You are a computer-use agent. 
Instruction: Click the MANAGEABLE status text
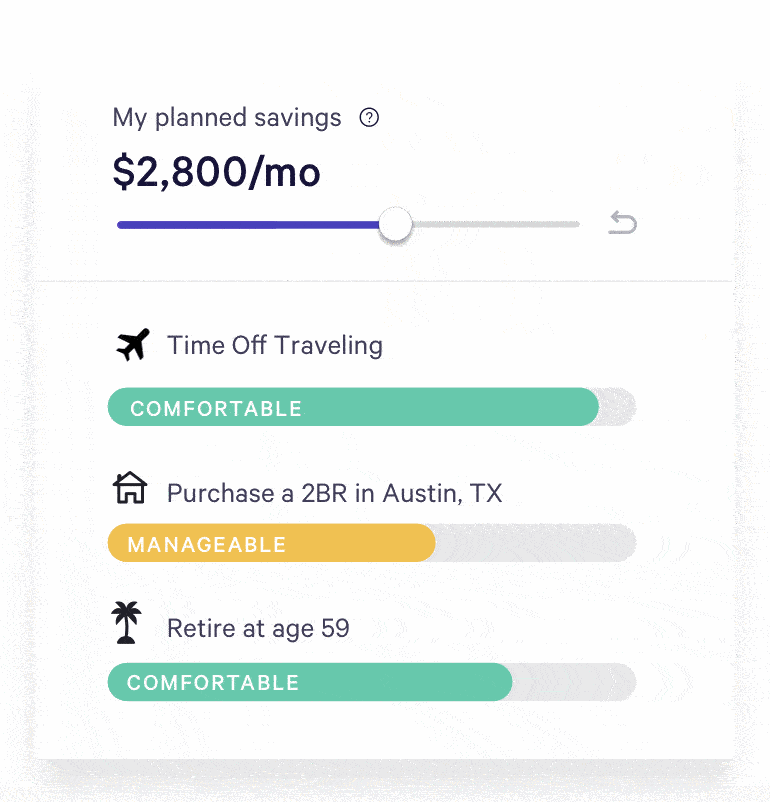point(207,545)
